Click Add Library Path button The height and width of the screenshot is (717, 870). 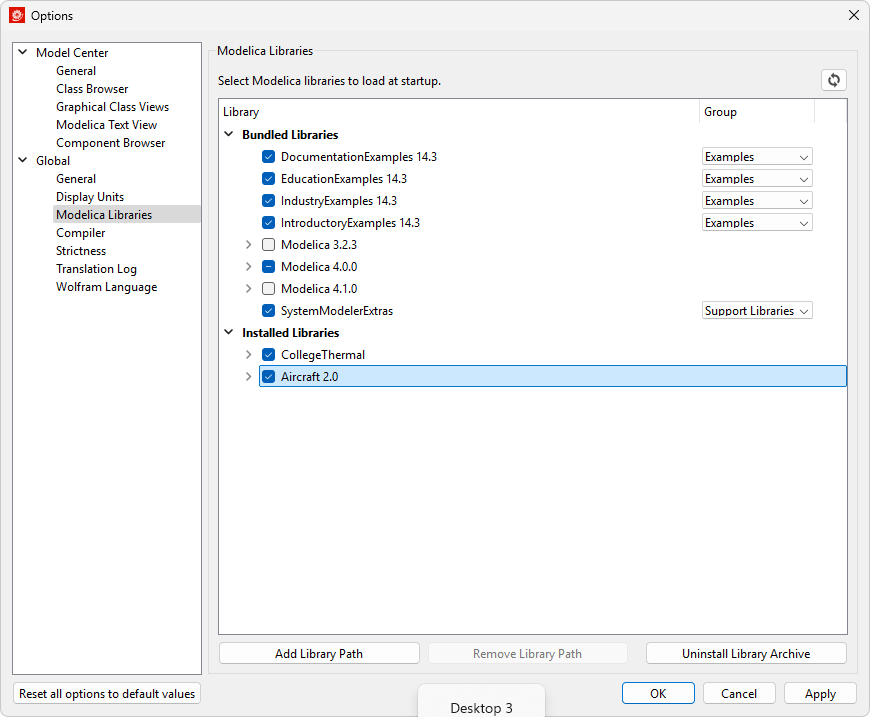tap(319, 654)
